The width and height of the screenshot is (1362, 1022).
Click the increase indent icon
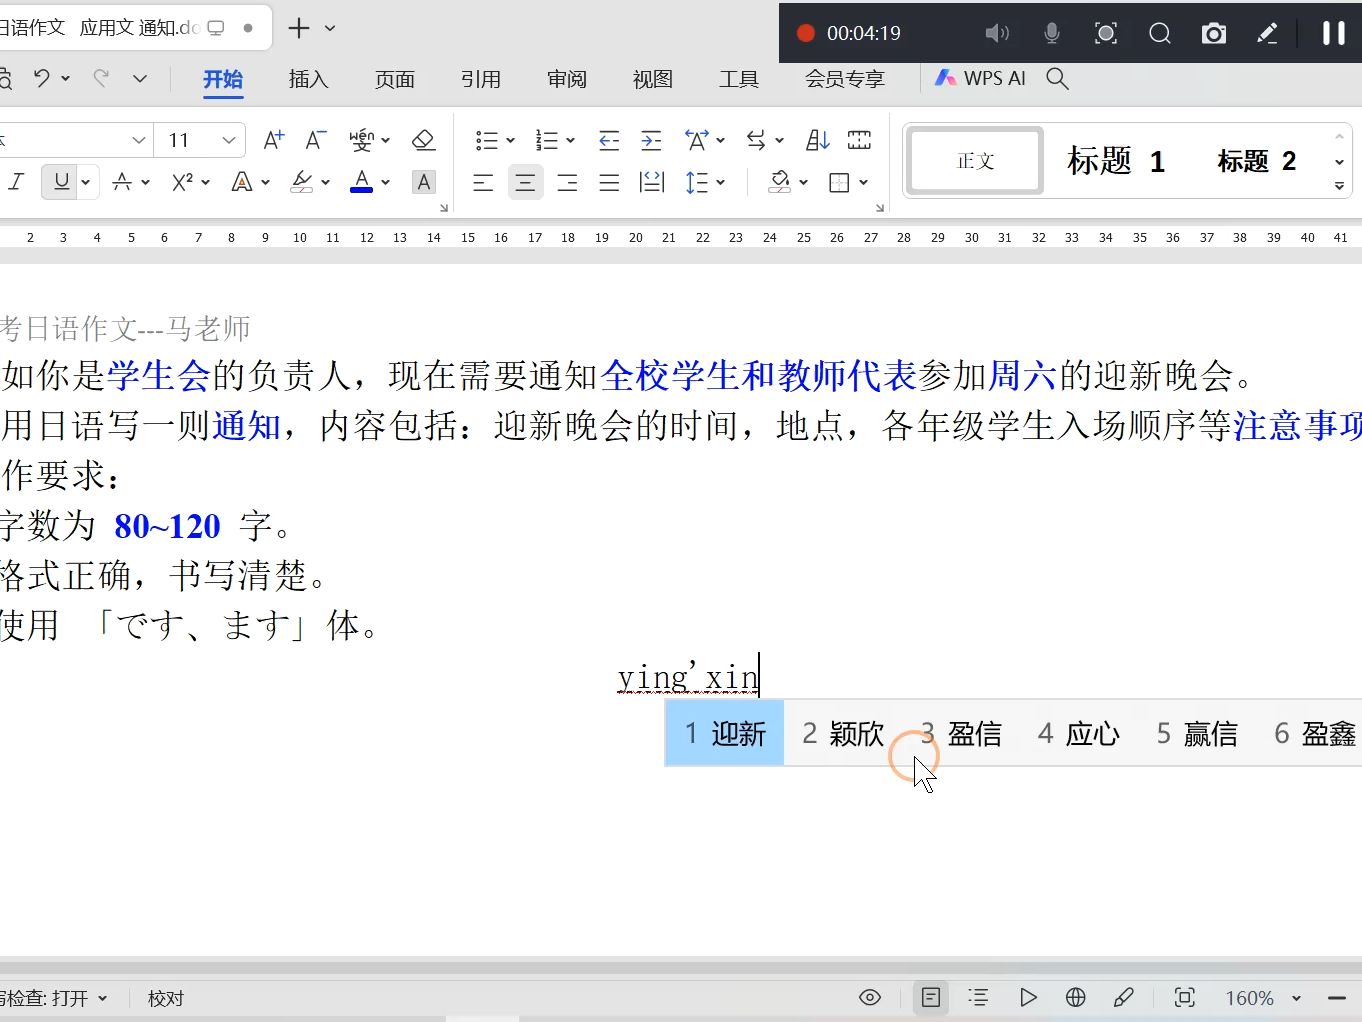tap(651, 140)
